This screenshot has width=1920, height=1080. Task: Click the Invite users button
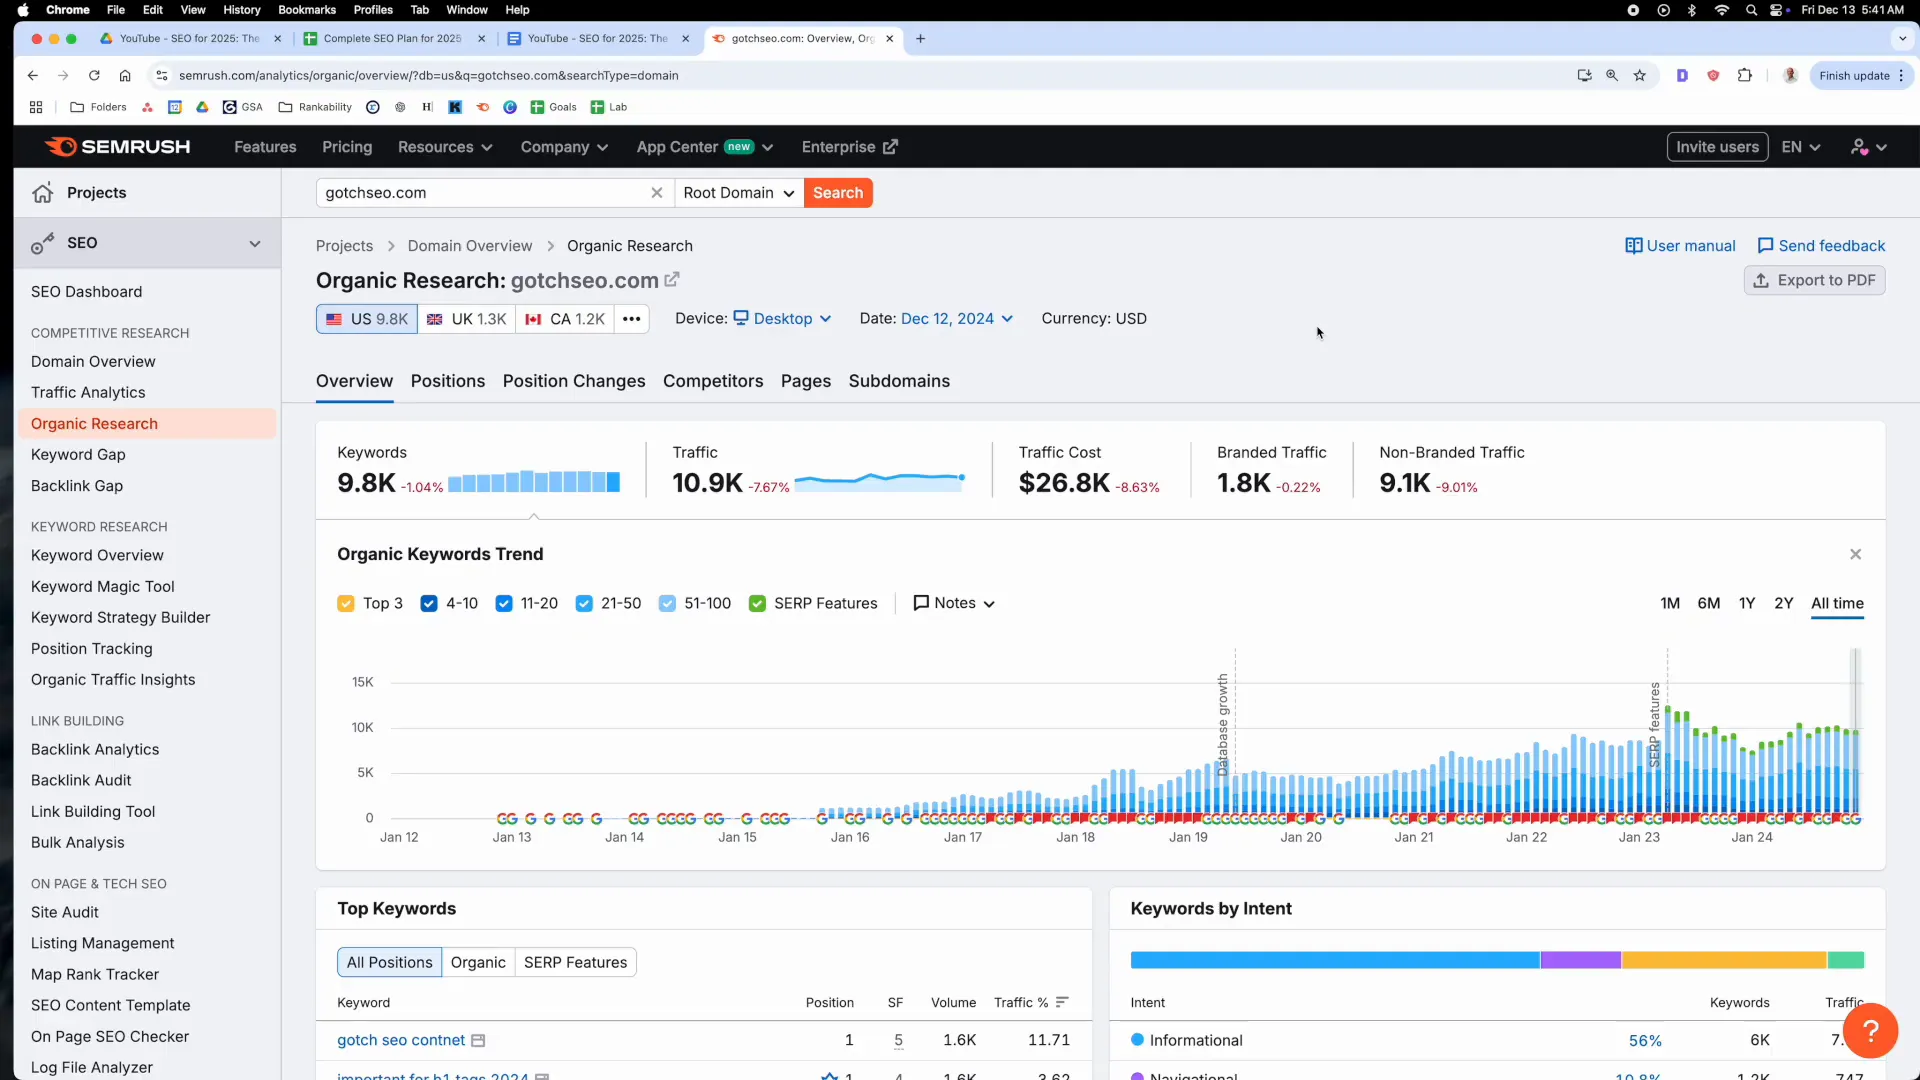coord(1717,147)
